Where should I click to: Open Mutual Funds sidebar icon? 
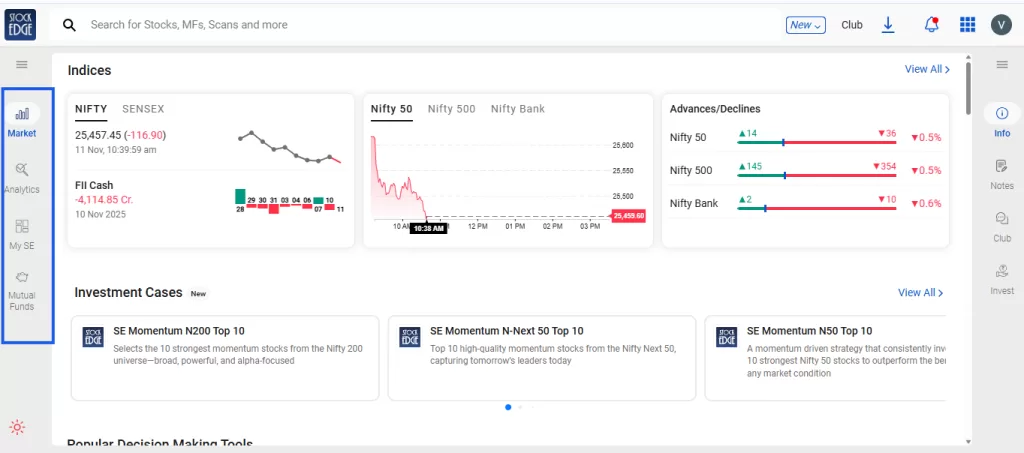coord(22,277)
